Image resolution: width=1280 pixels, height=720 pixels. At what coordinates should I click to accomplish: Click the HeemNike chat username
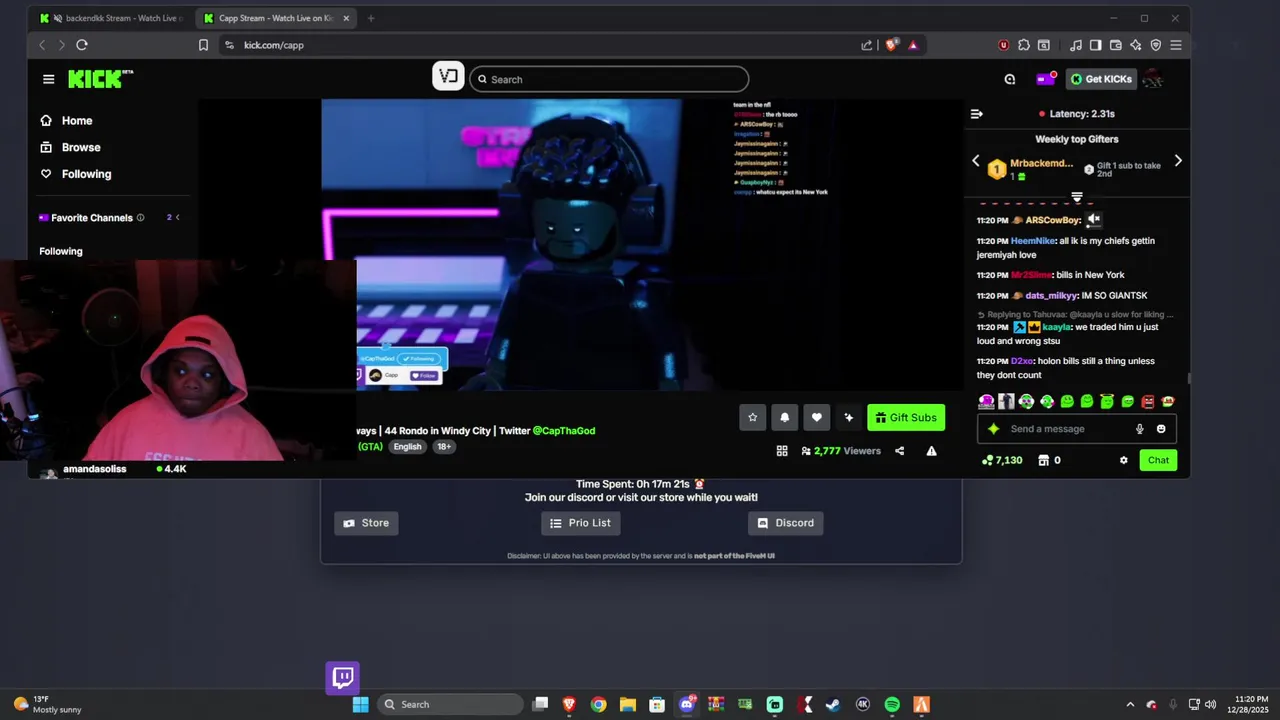pyautogui.click(x=1033, y=241)
